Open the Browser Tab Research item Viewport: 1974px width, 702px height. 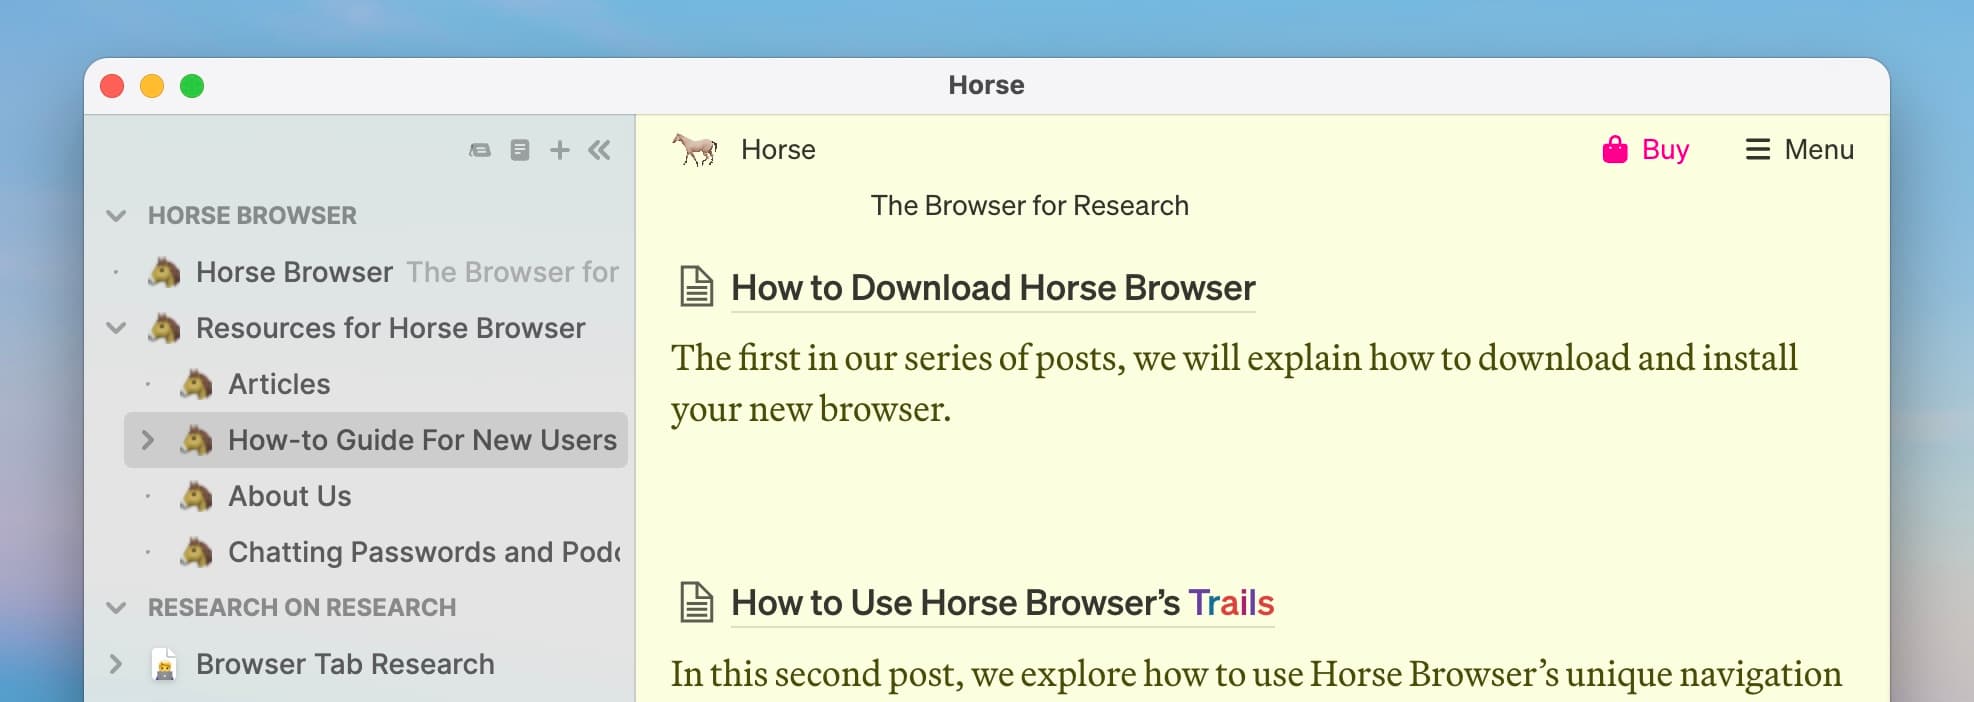pos(345,664)
